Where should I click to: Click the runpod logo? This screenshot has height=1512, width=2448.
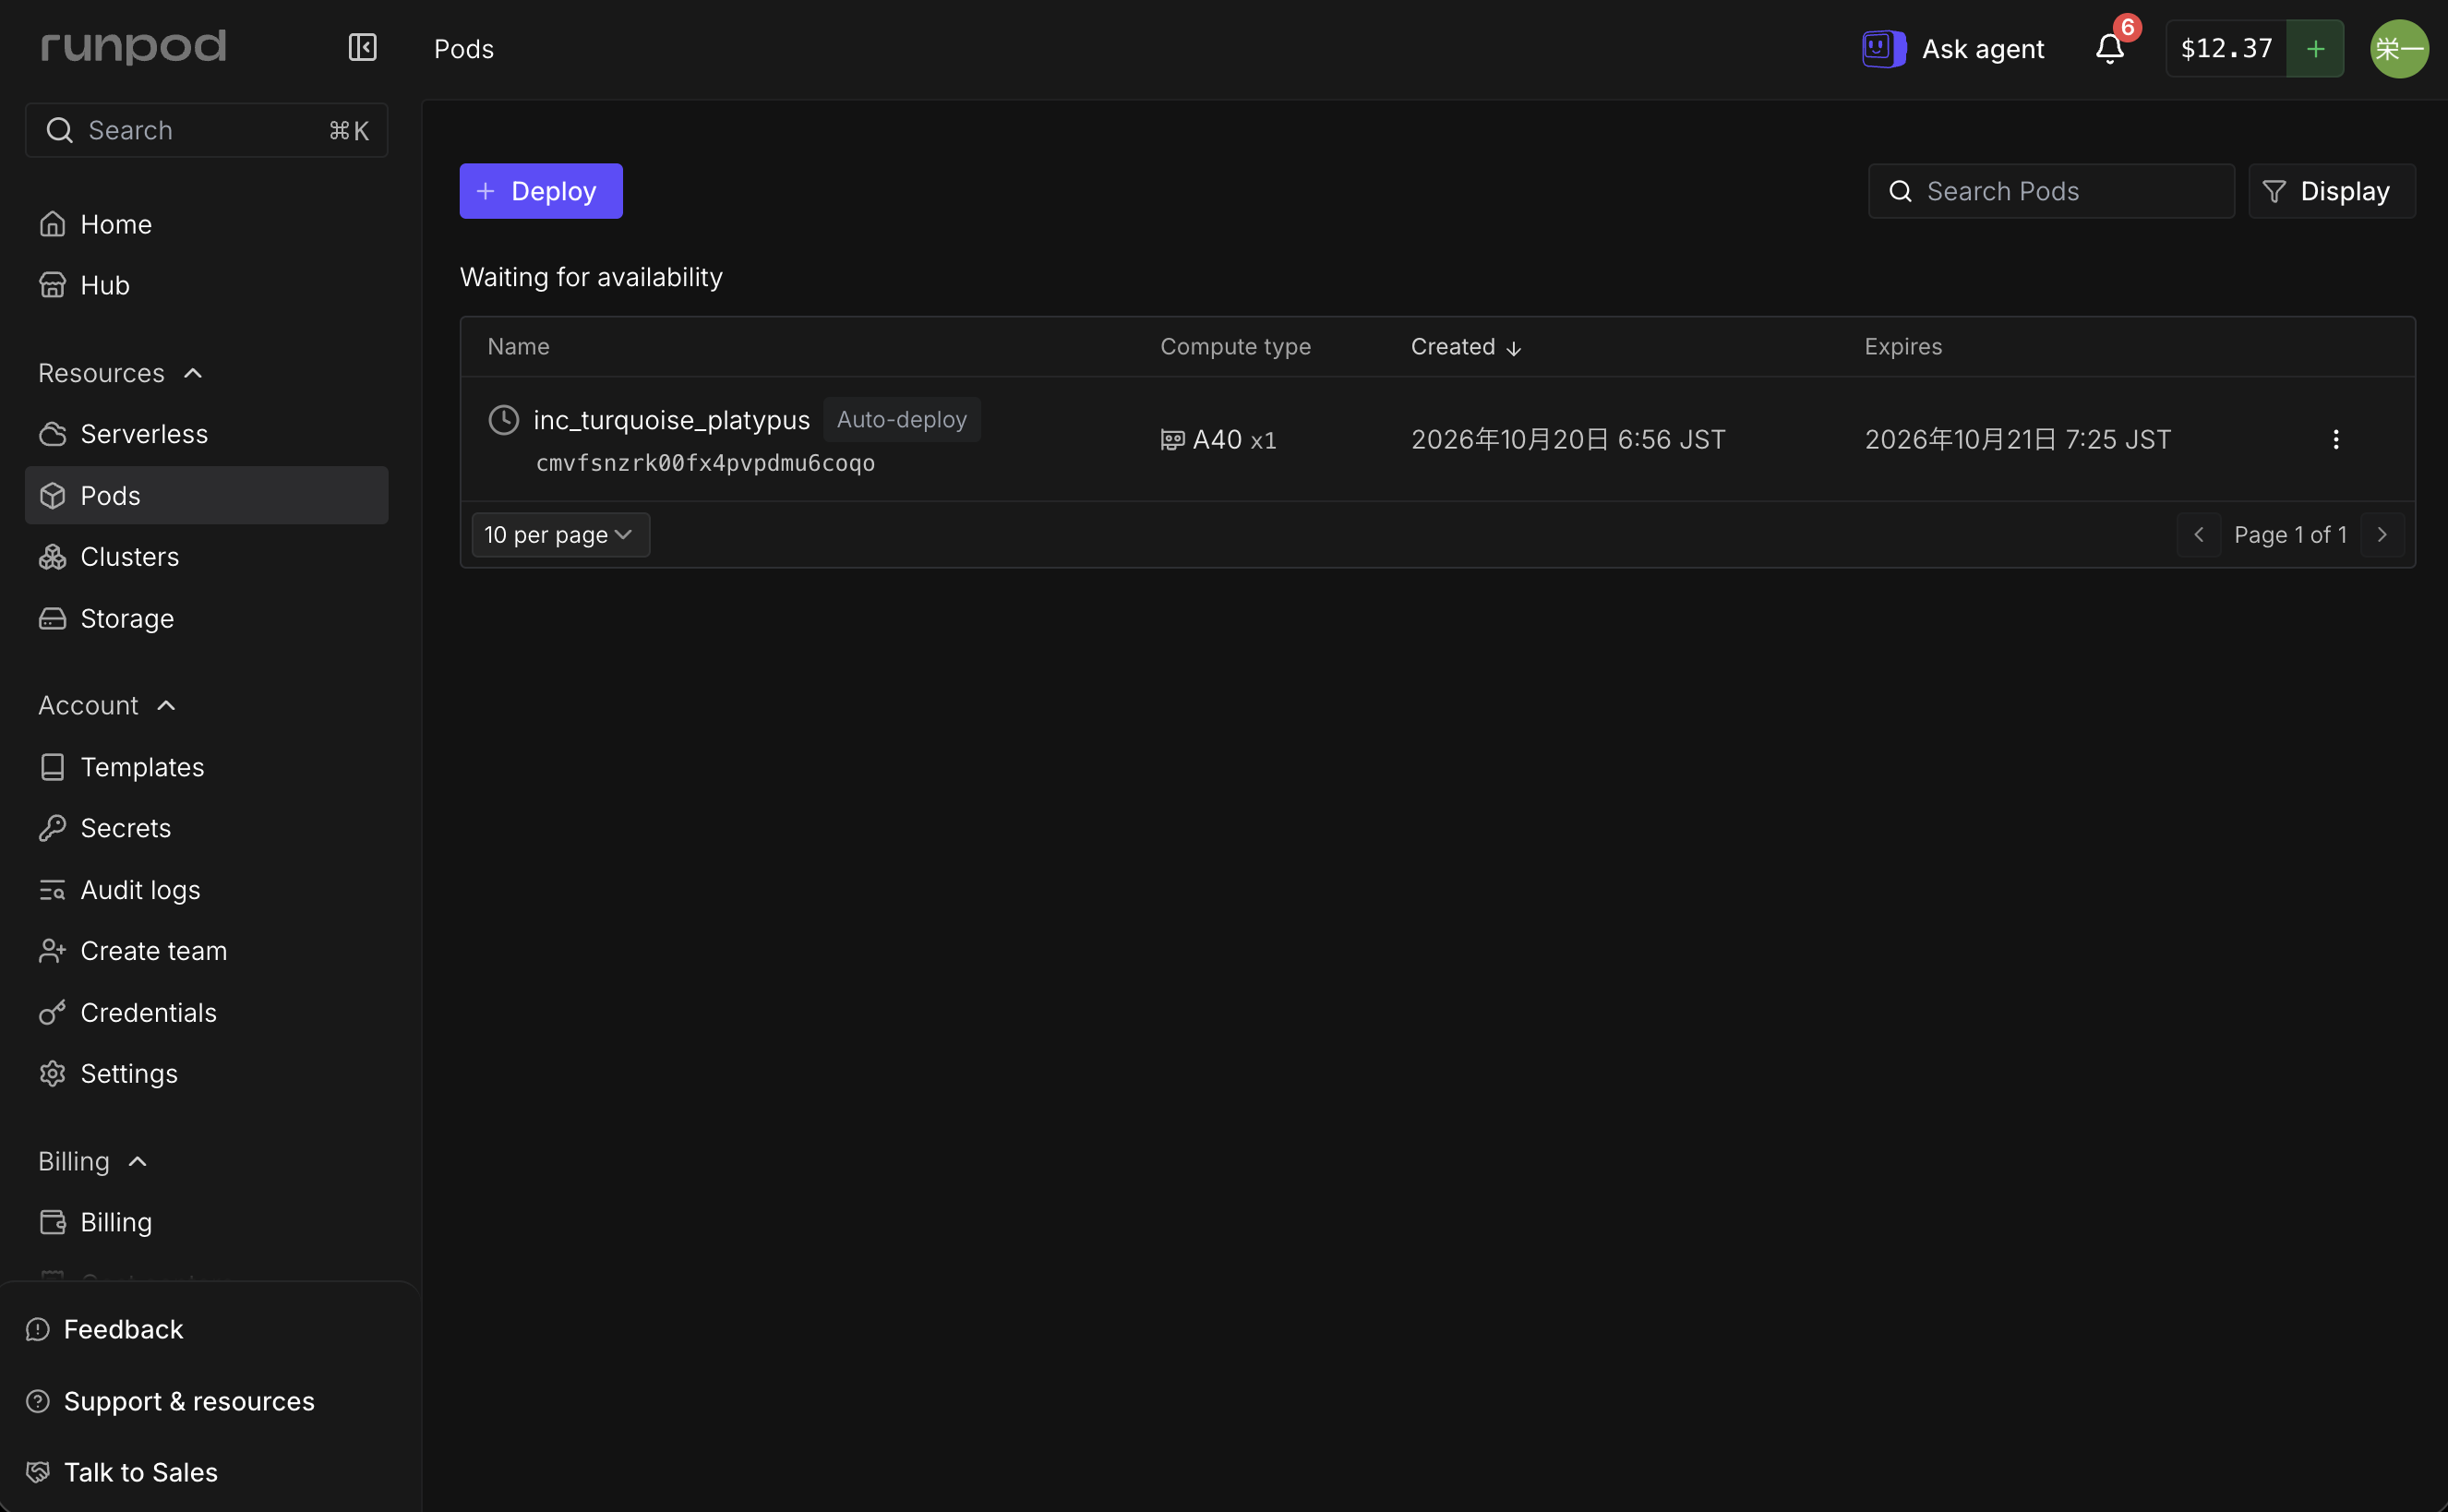(x=134, y=47)
